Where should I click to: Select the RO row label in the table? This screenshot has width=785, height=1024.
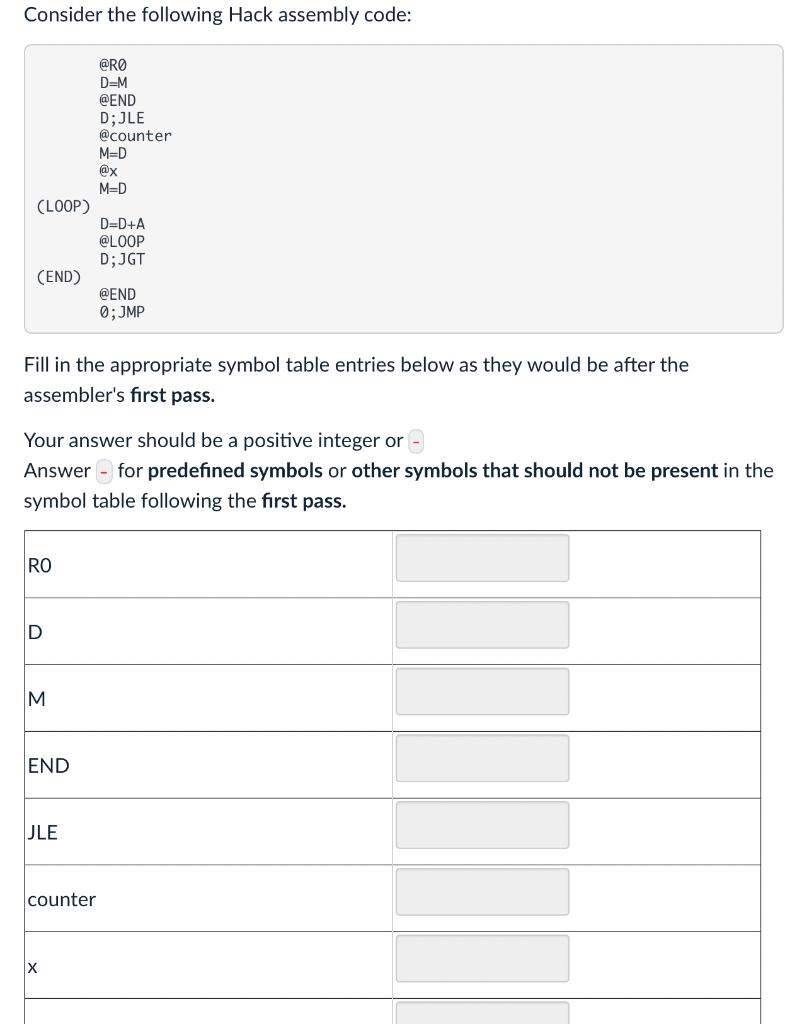pos(40,564)
